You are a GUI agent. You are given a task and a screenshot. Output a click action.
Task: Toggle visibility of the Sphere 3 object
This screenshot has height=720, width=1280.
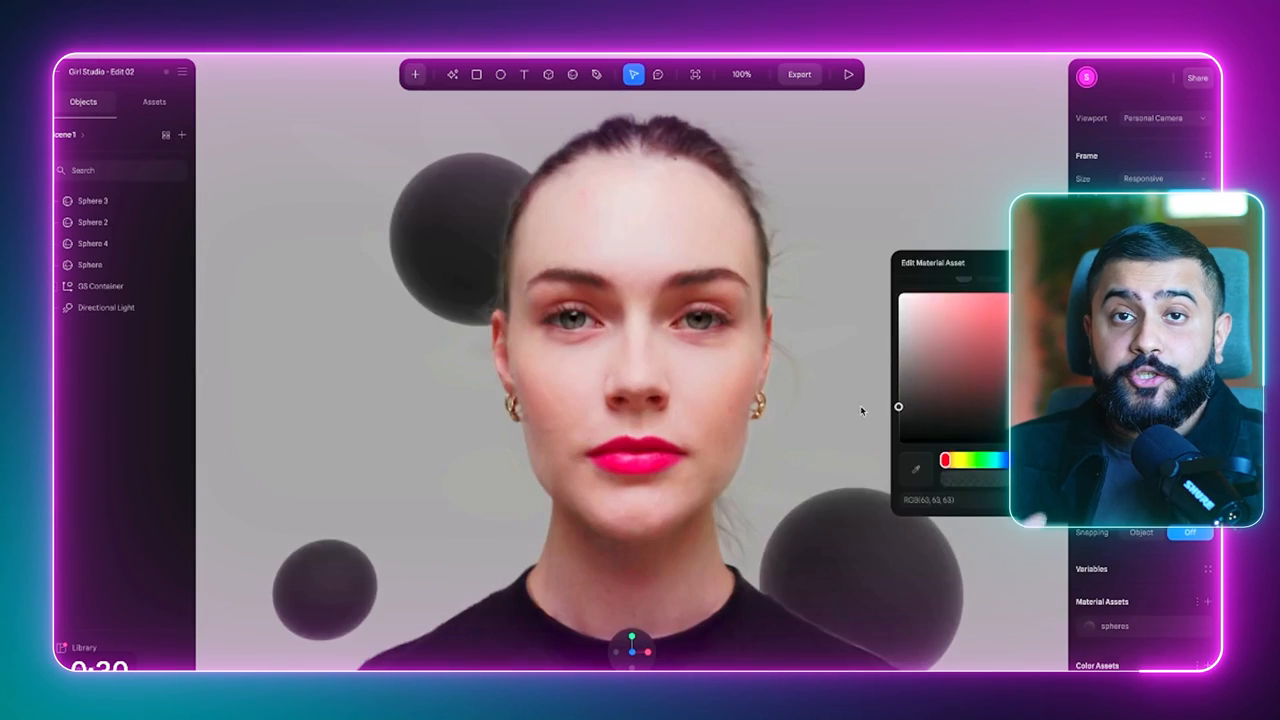pos(67,200)
